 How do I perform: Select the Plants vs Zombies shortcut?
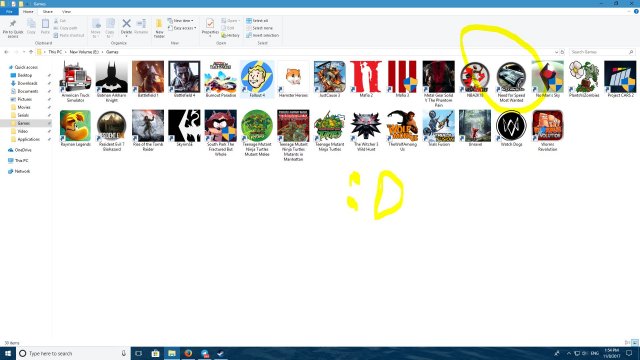[584, 79]
